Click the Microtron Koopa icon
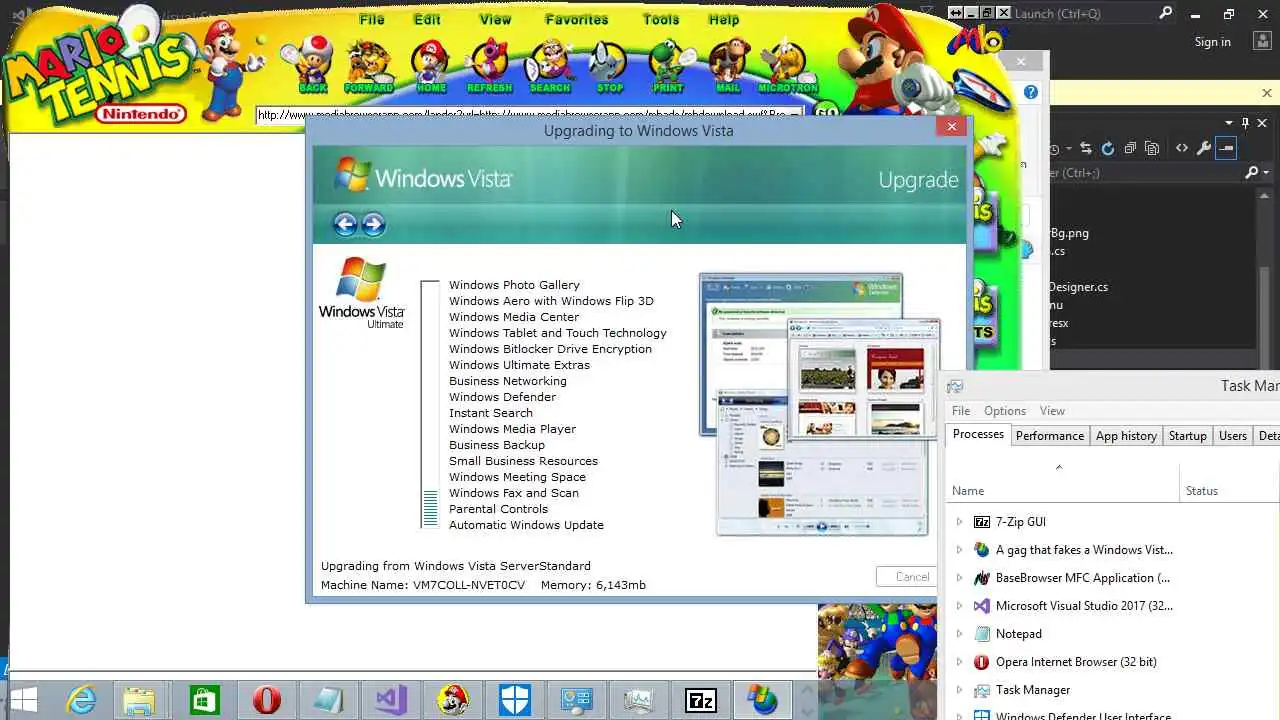Viewport: 1280px width, 720px height. 789,65
